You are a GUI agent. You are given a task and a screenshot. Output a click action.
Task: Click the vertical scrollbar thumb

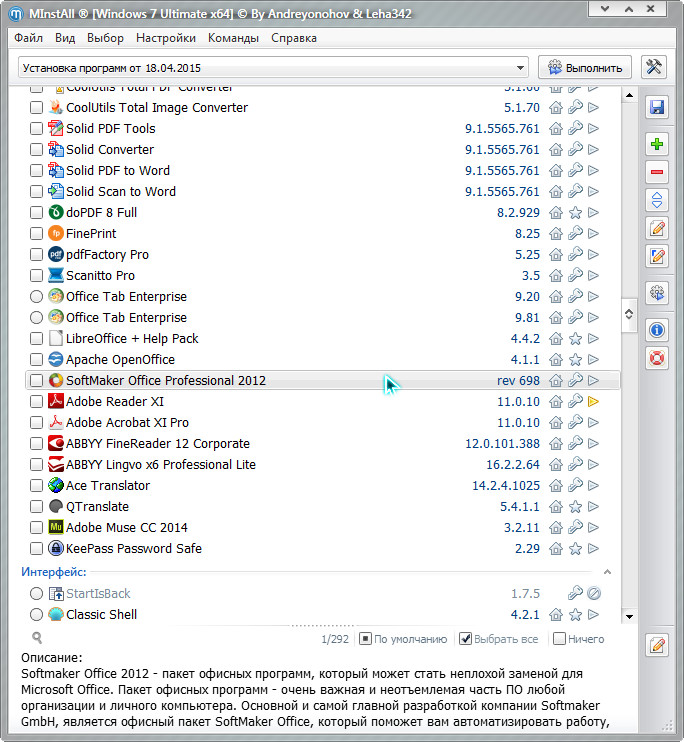click(x=629, y=314)
